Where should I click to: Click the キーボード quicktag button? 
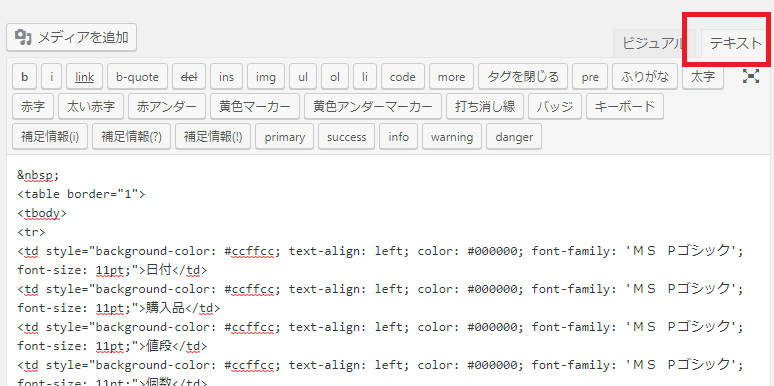coord(625,107)
